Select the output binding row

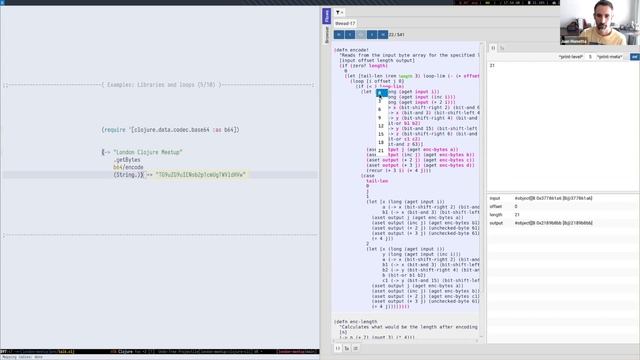tap(563, 223)
